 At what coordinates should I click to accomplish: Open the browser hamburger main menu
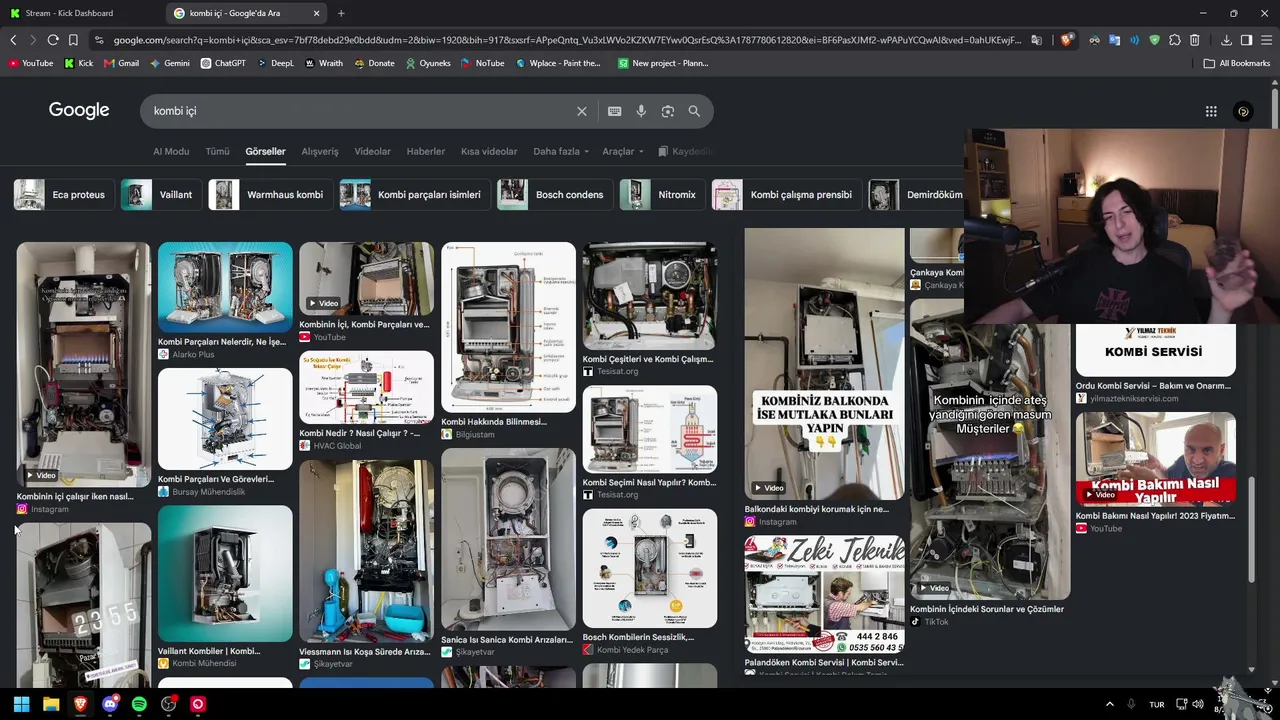(1267, 40)
